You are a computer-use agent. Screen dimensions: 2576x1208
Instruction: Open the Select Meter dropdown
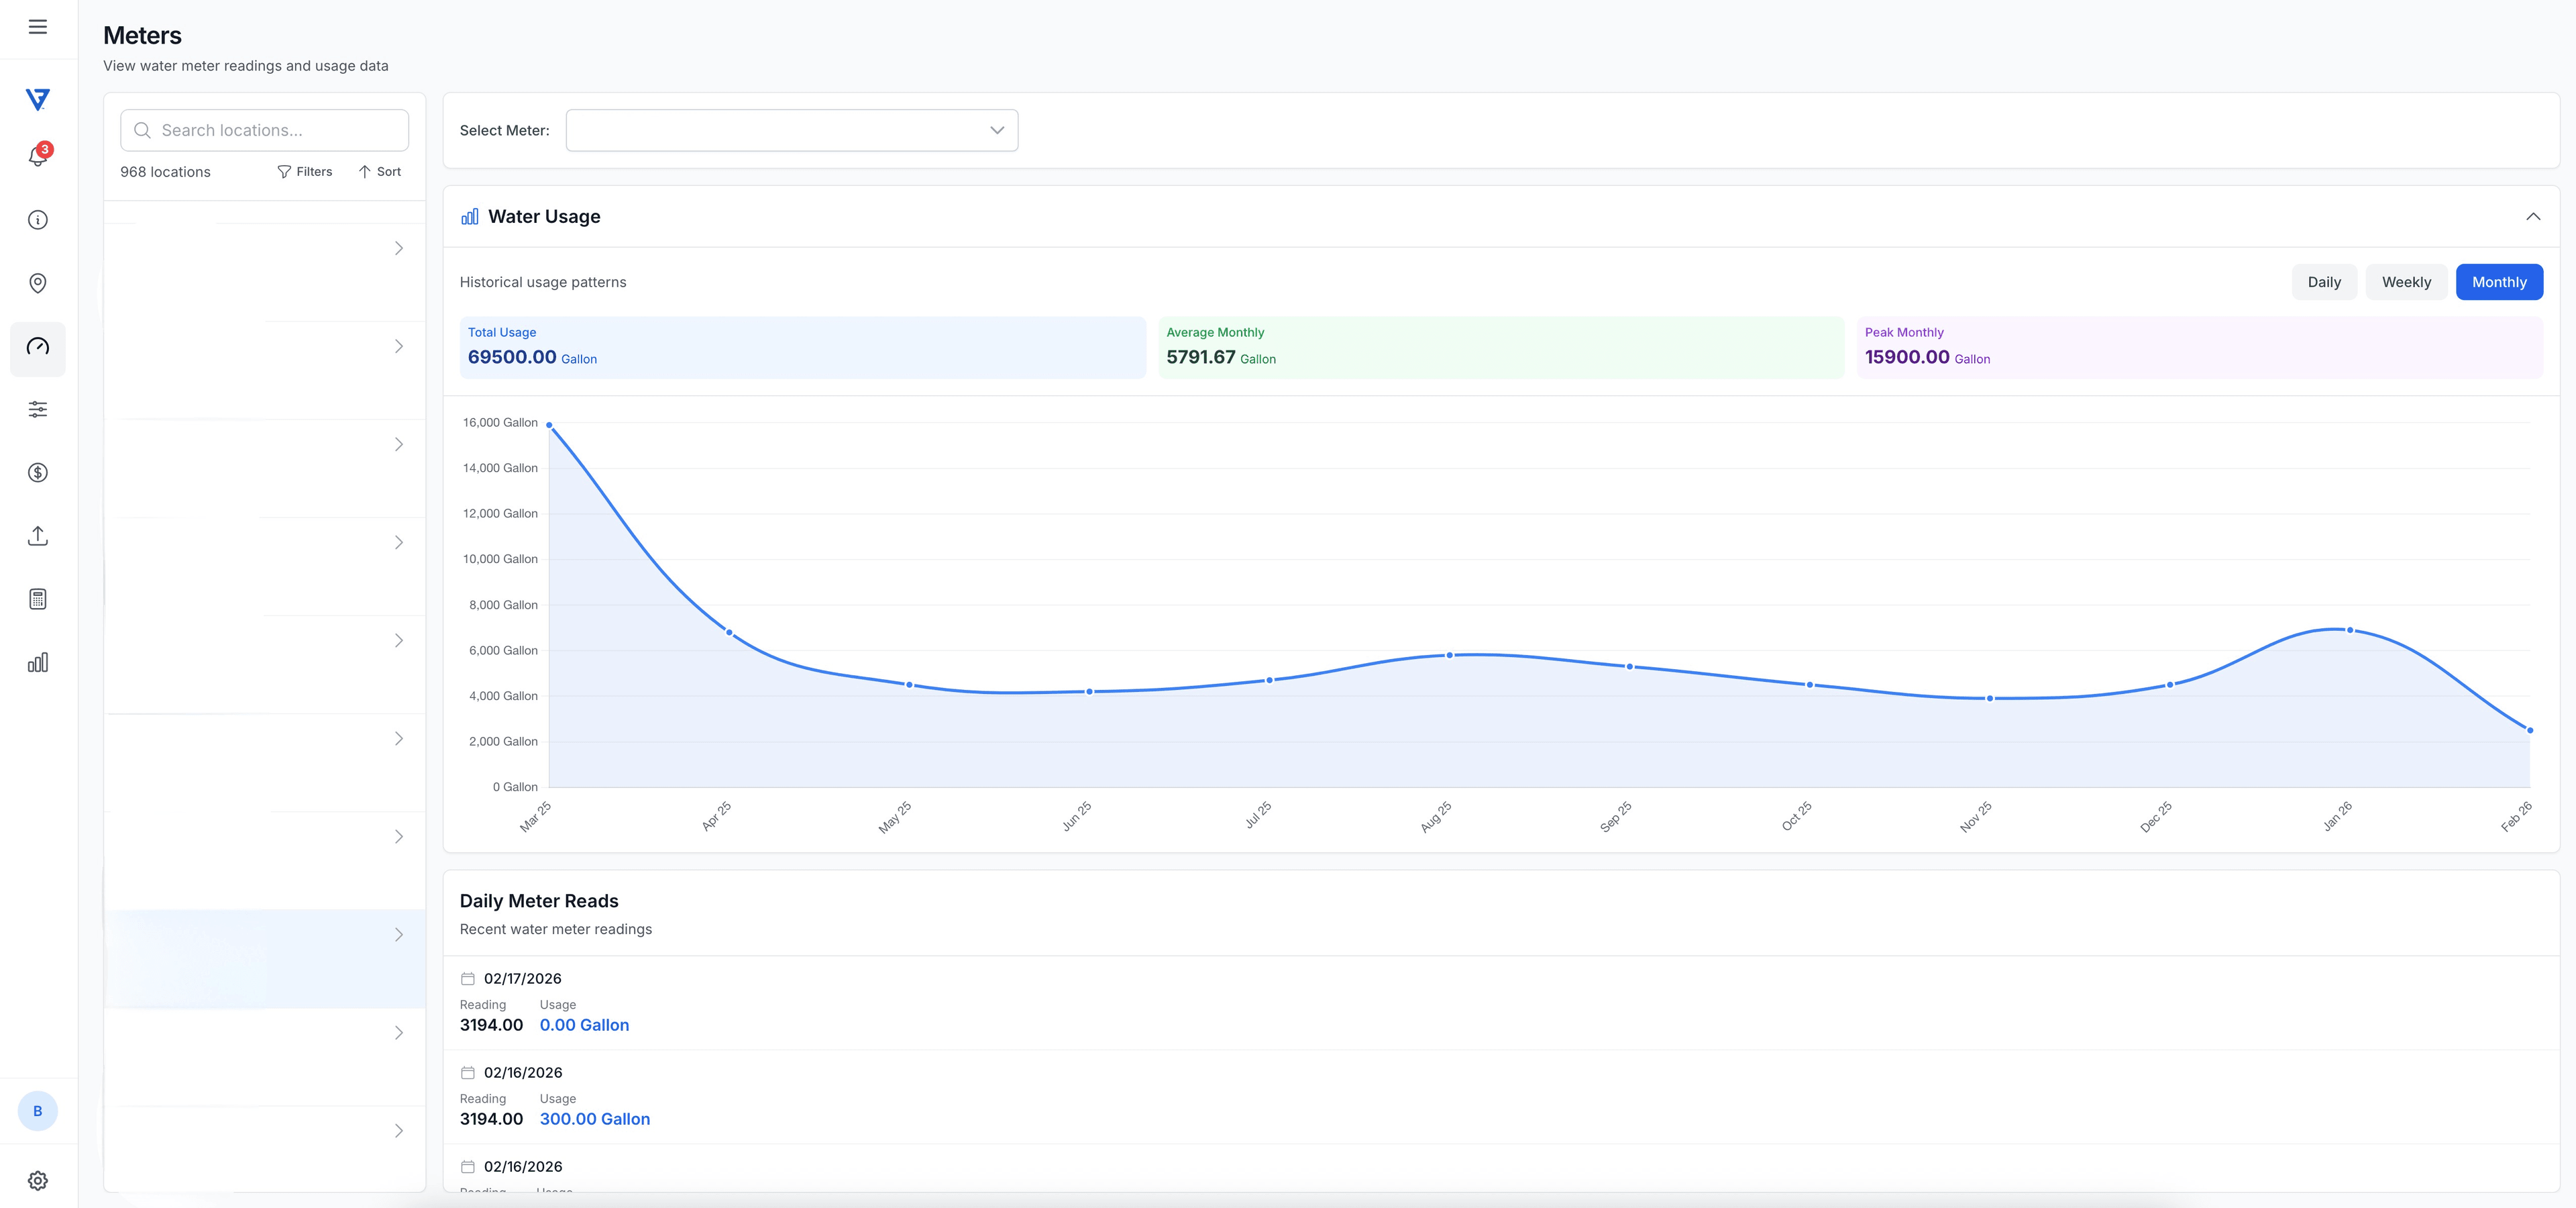pos(791,130)
